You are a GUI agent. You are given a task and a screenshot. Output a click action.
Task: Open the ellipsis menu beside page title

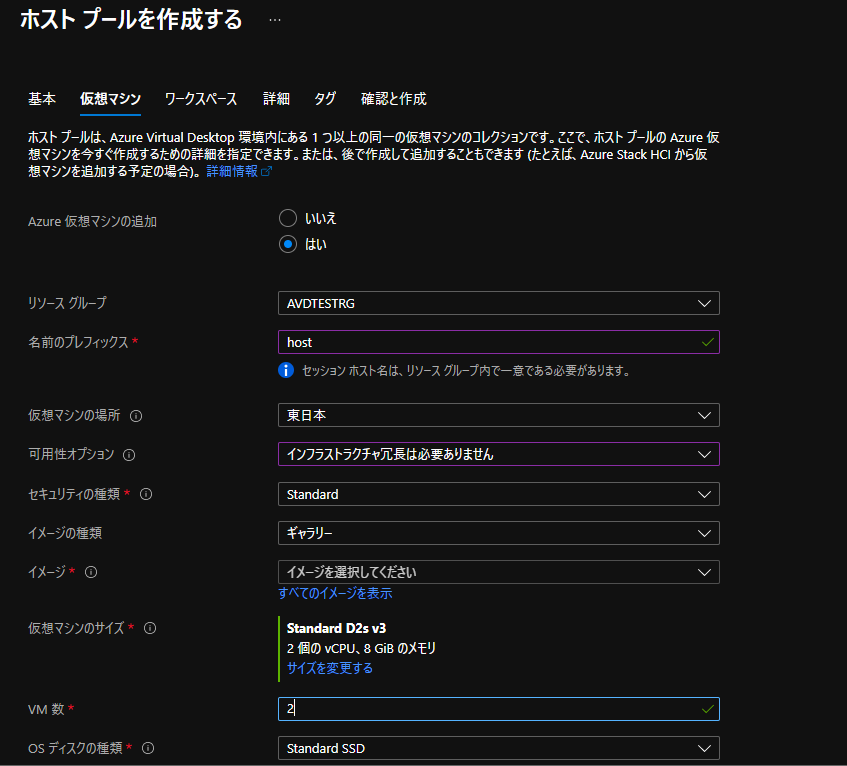pos(275,21)
